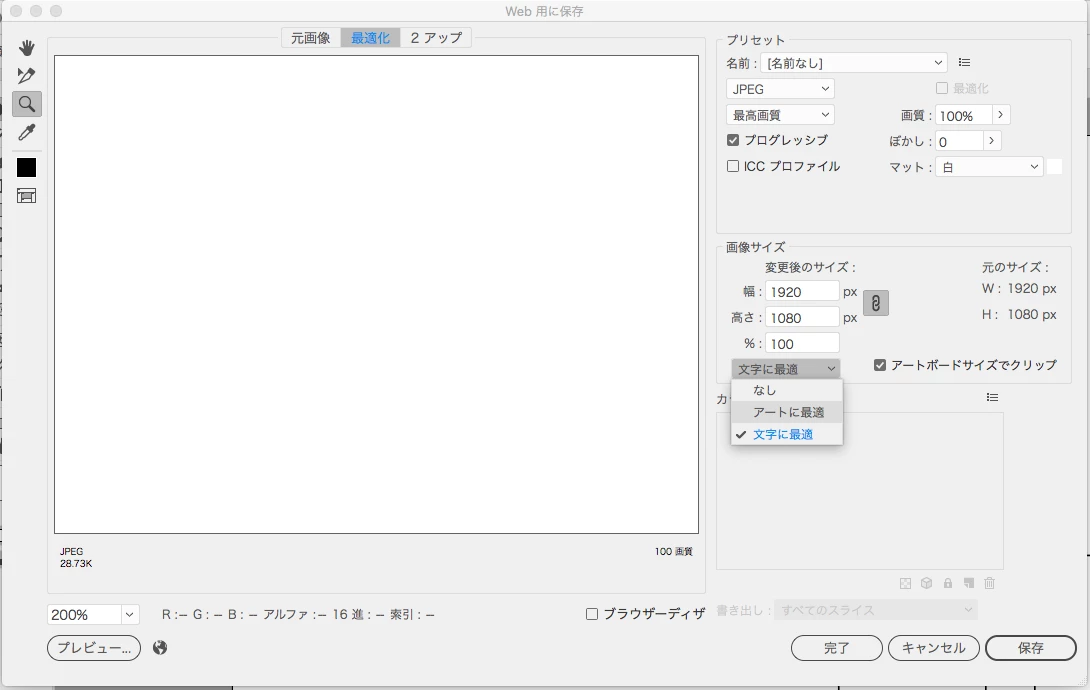Click the constrain proportions link icon

click(x=876, y=303)
